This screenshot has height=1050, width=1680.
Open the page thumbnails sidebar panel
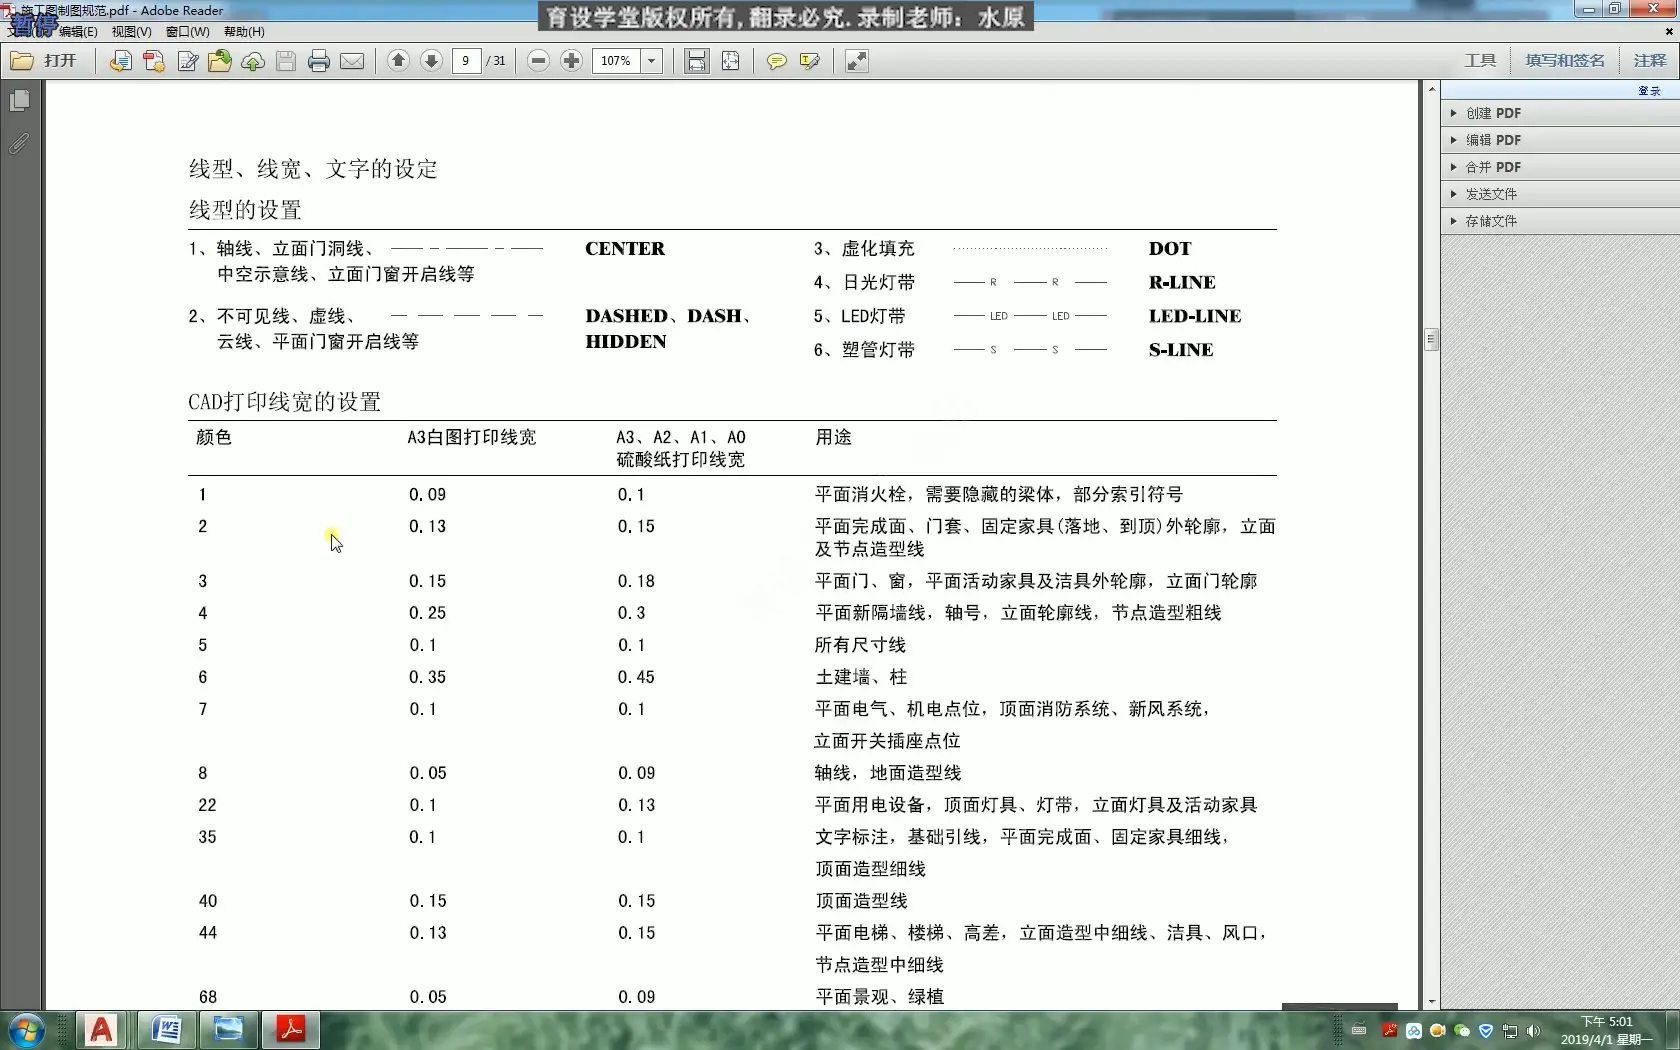(21, 101)
